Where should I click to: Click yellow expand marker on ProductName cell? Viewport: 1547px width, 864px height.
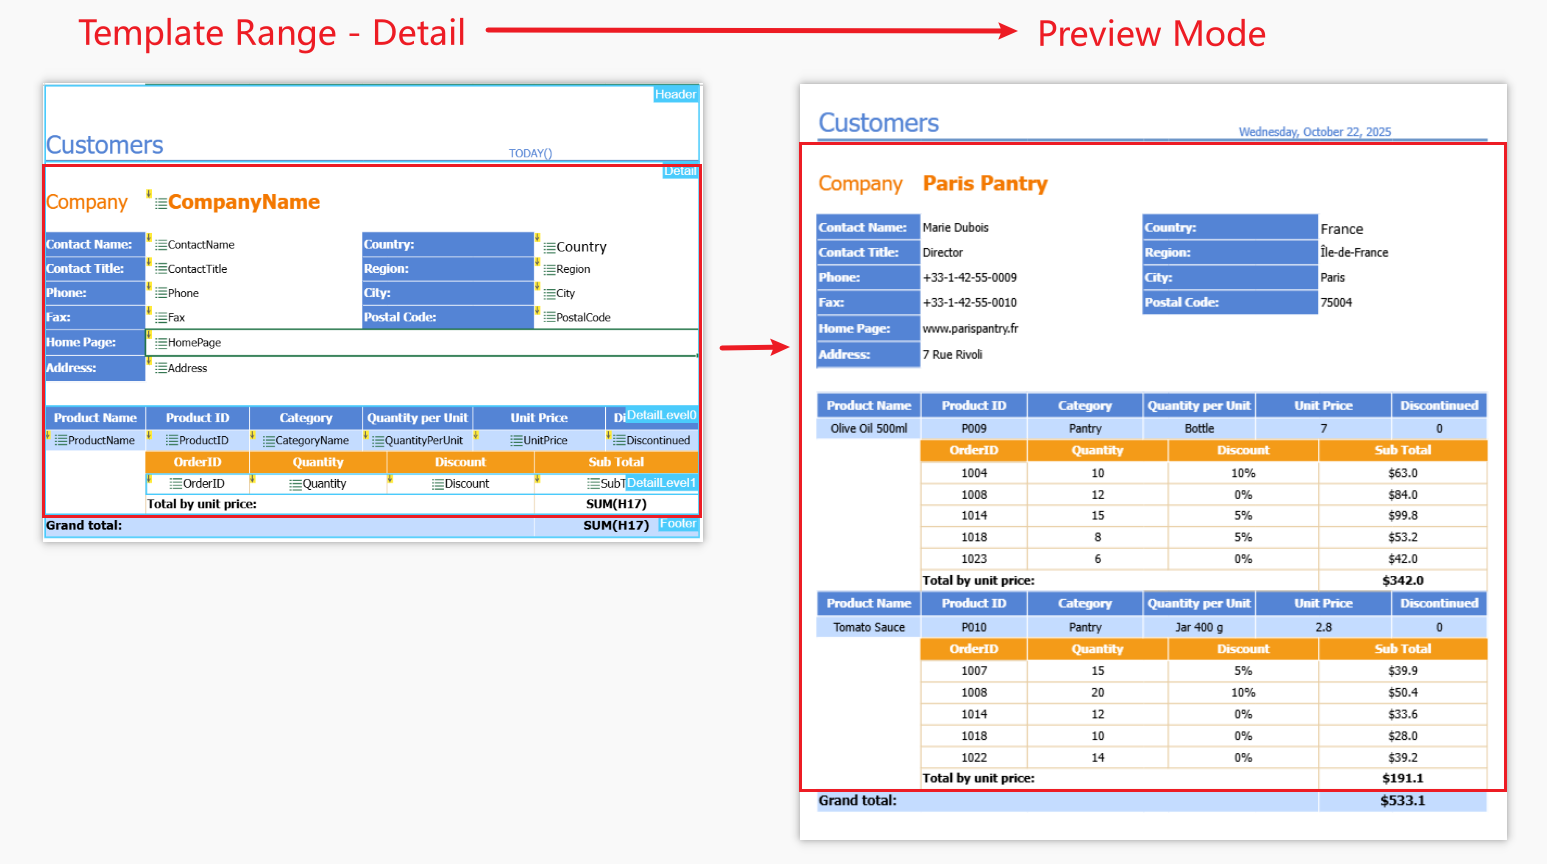48,435
